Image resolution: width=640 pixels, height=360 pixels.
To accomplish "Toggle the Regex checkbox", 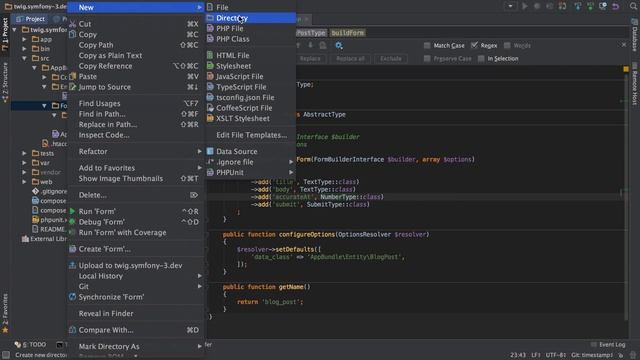I will pos(474,45).
